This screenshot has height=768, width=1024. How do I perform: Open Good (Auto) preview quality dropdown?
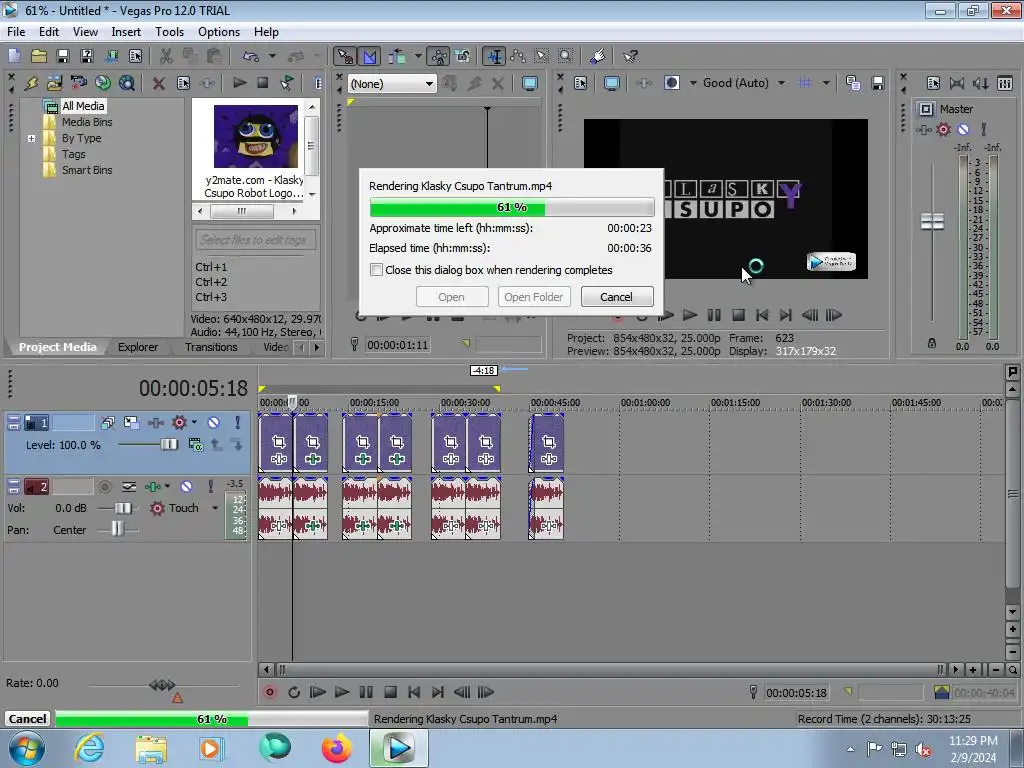(781, 83)
